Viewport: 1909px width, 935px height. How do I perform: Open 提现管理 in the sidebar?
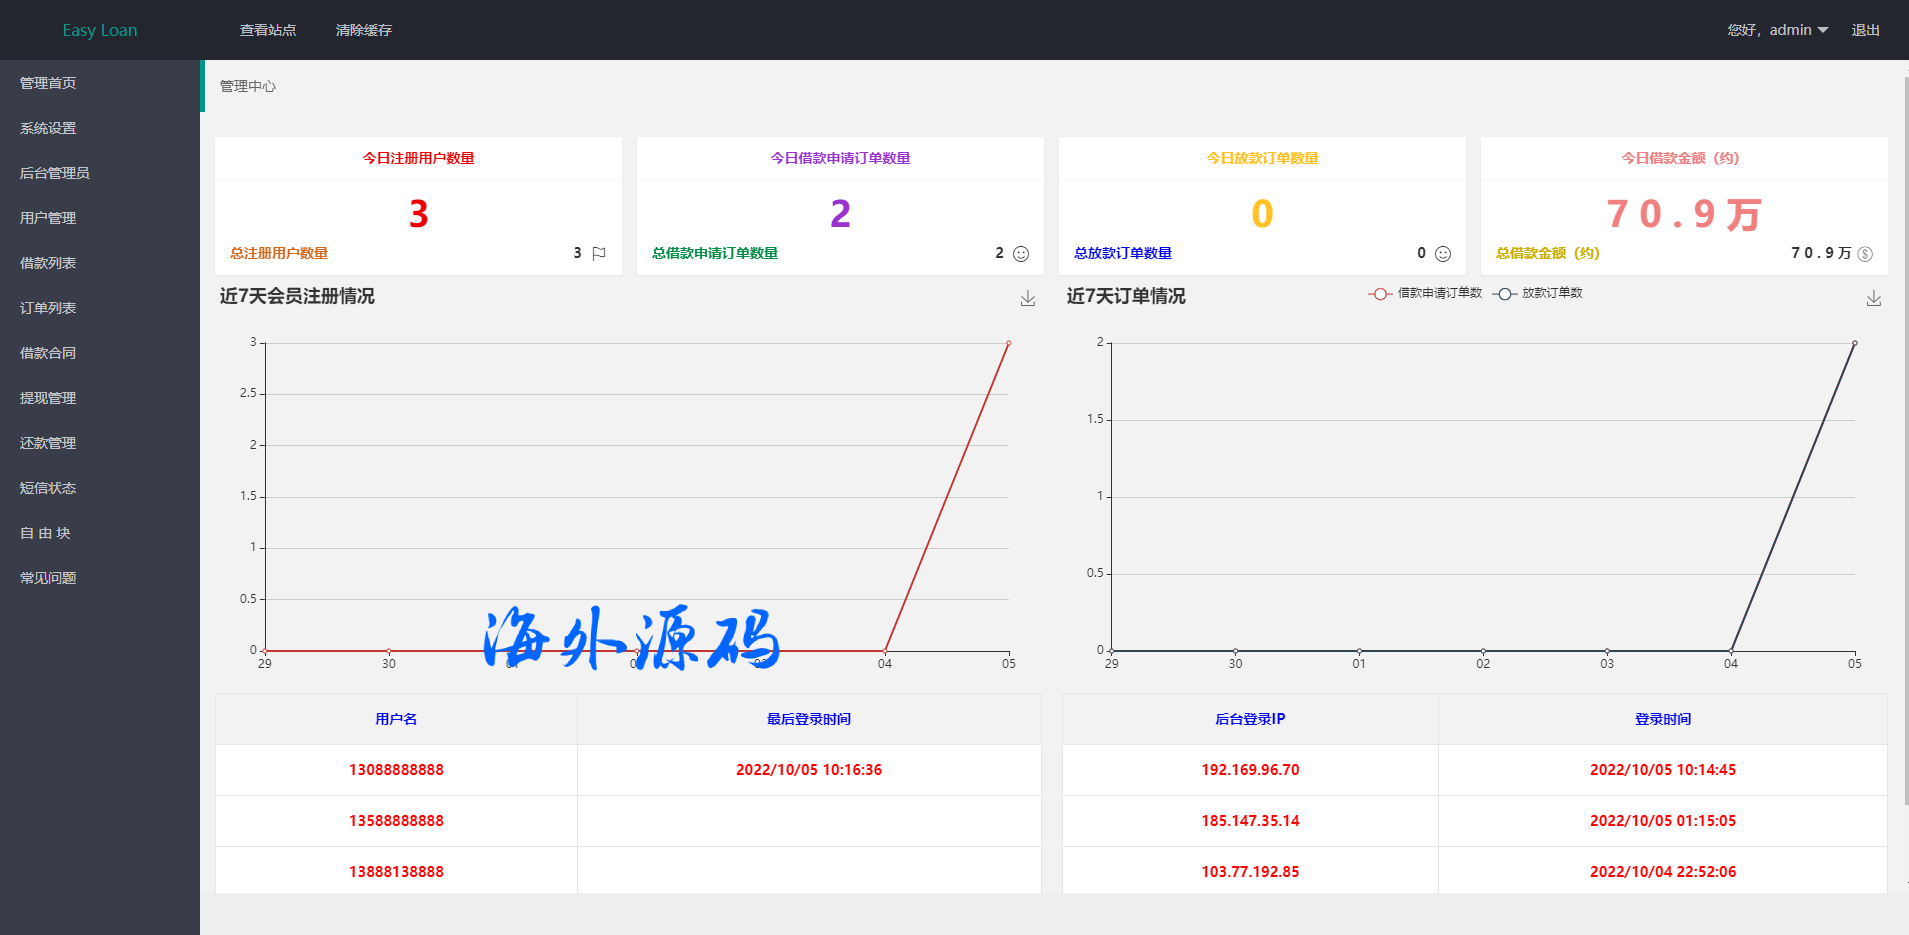tap(48, 398)
